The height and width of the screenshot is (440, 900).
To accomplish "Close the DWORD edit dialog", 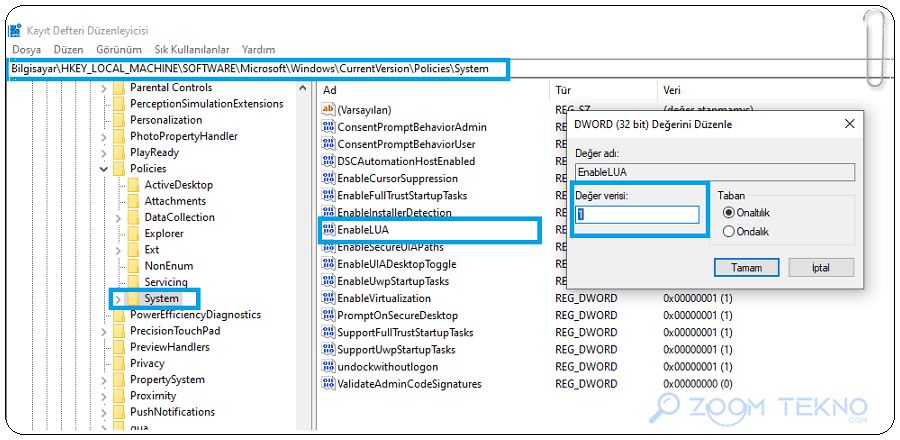I will 850,124.
